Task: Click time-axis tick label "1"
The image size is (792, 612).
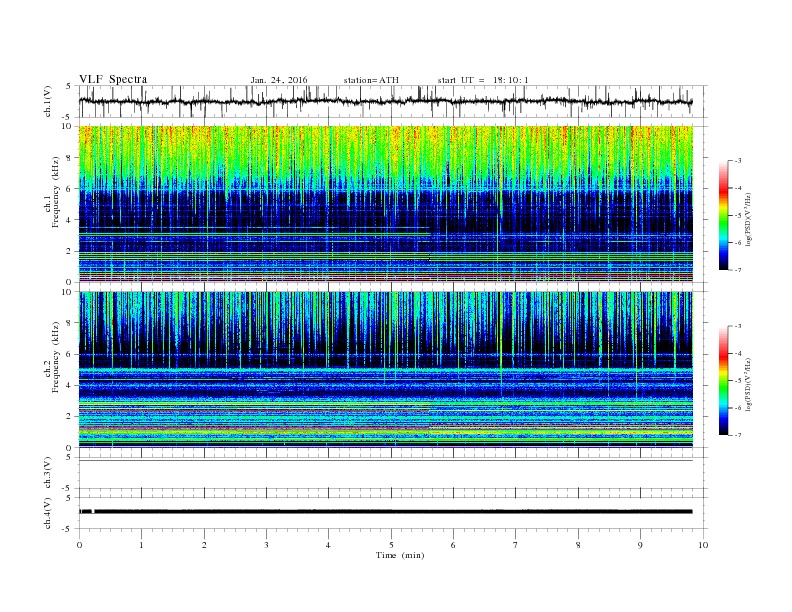Action: (142, 545)
